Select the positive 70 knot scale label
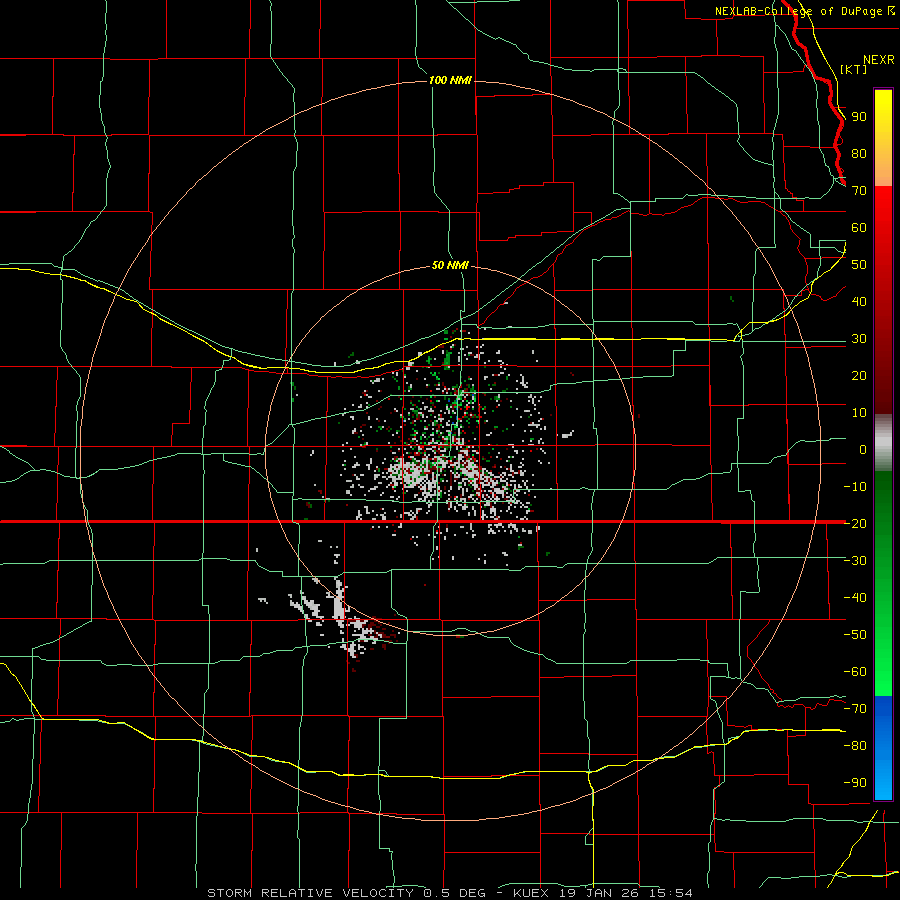 (x=859, y=191)
